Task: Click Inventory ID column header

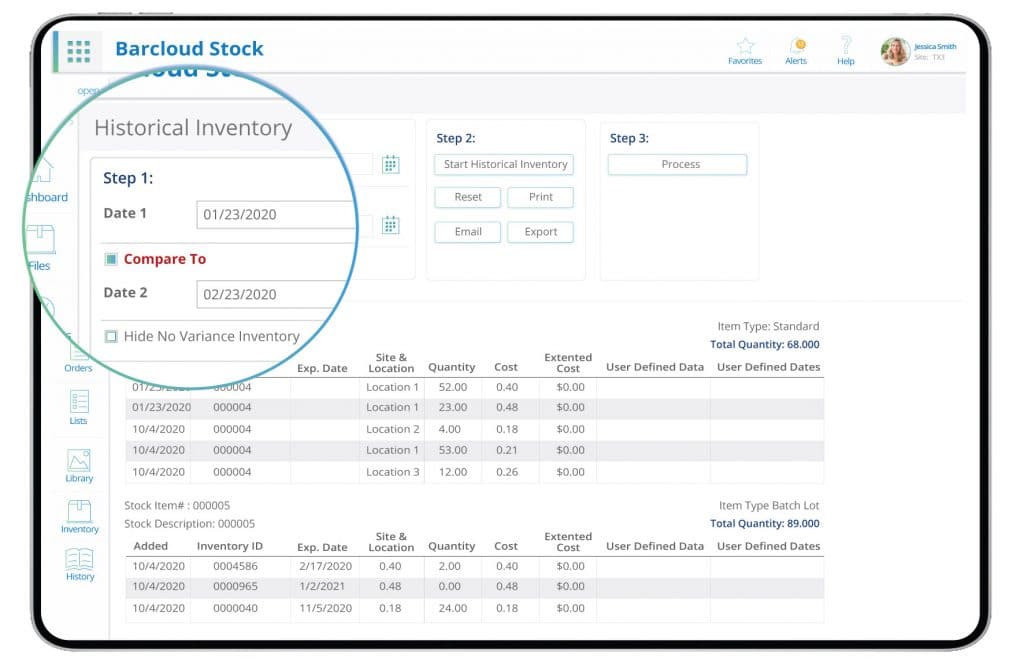Action: [229, 546]
